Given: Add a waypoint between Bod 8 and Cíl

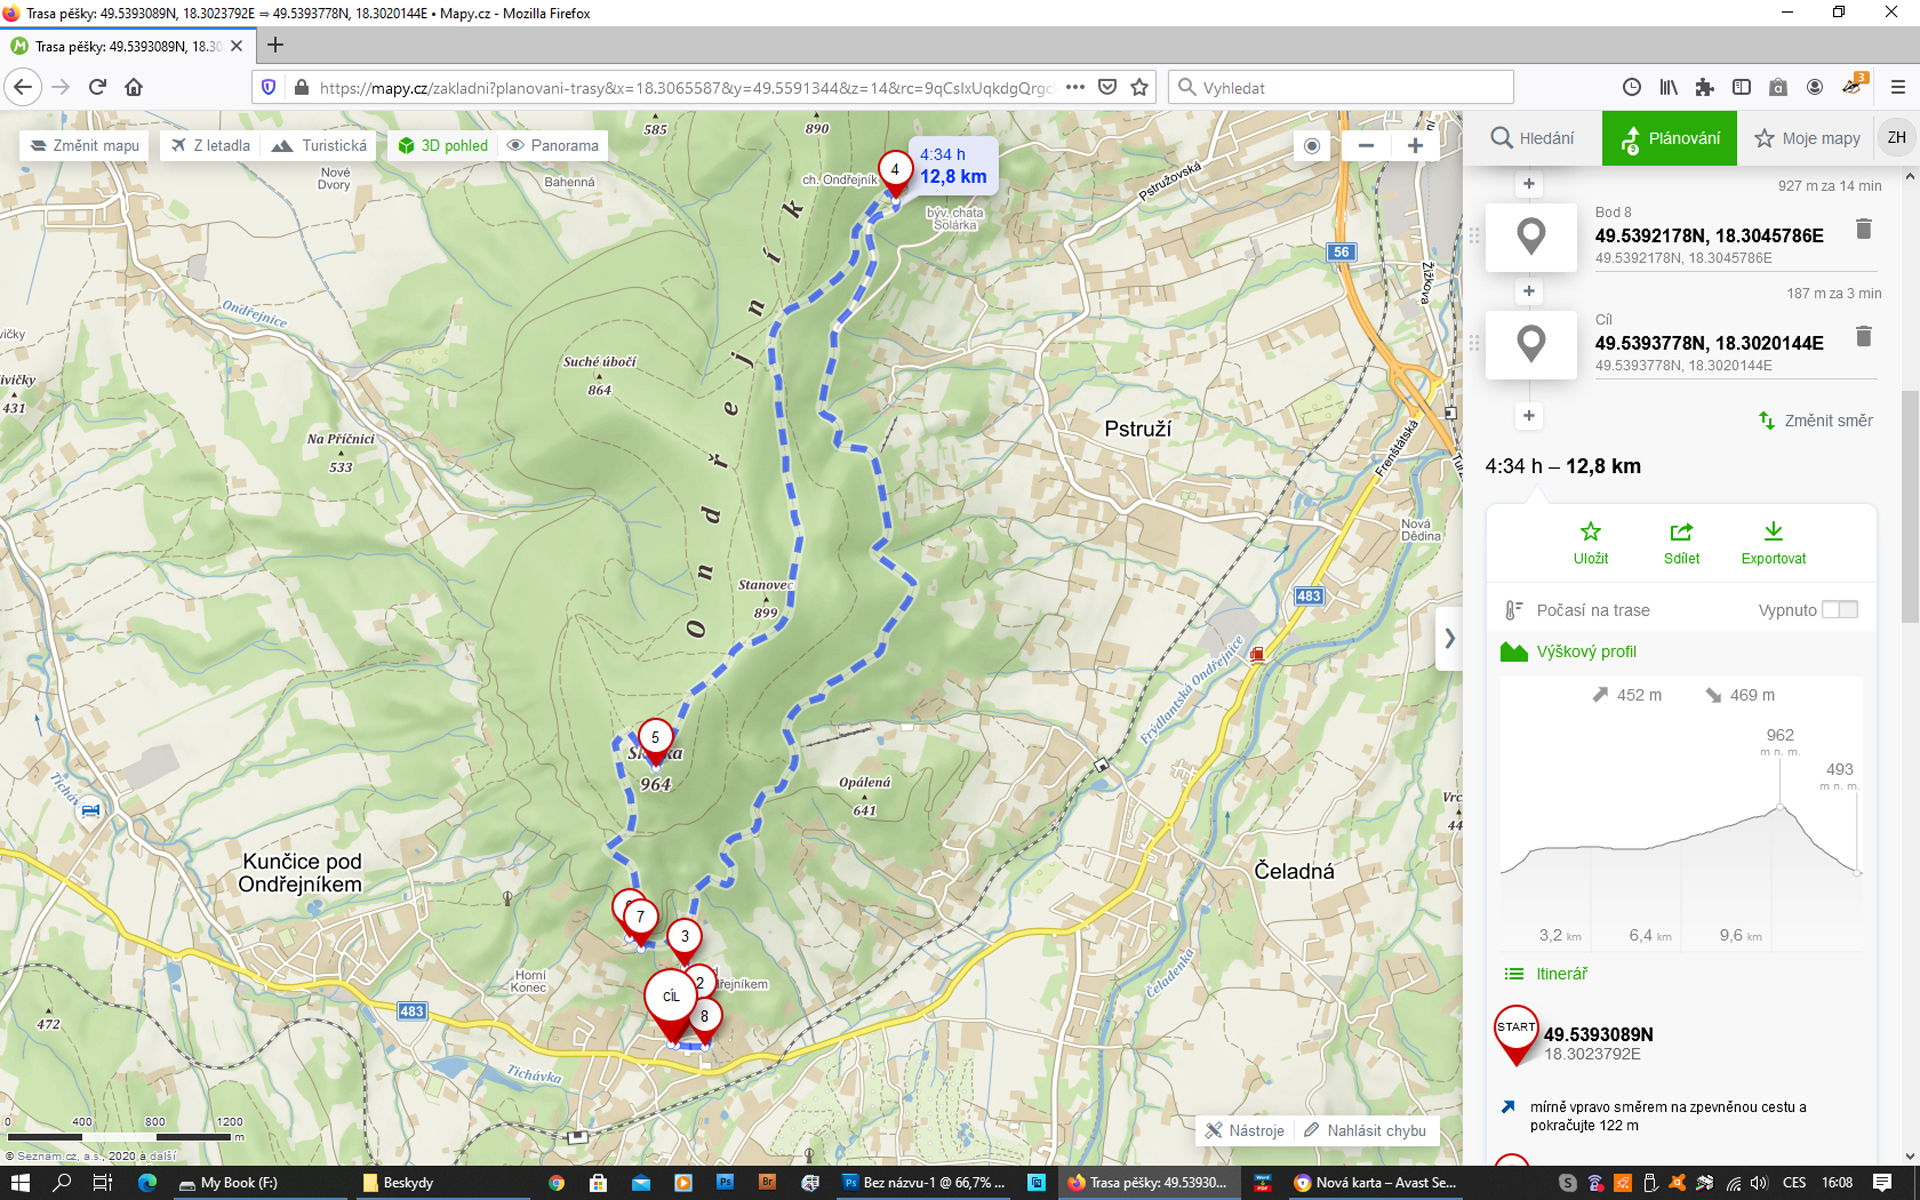Looking at the screenshot, I should (1528, 291).
